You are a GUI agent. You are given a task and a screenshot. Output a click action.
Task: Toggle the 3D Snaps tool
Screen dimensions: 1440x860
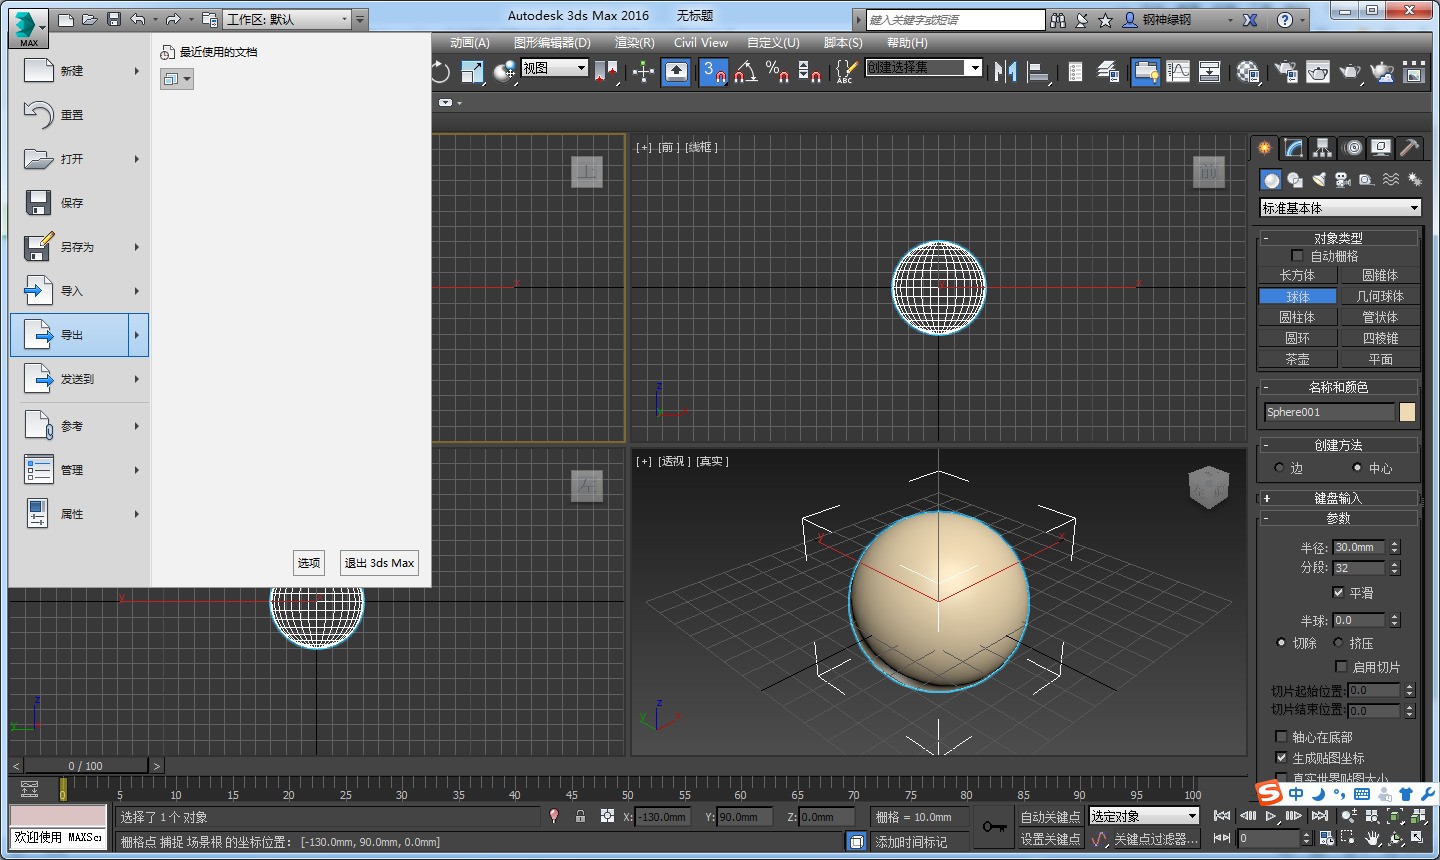[713, 72]
